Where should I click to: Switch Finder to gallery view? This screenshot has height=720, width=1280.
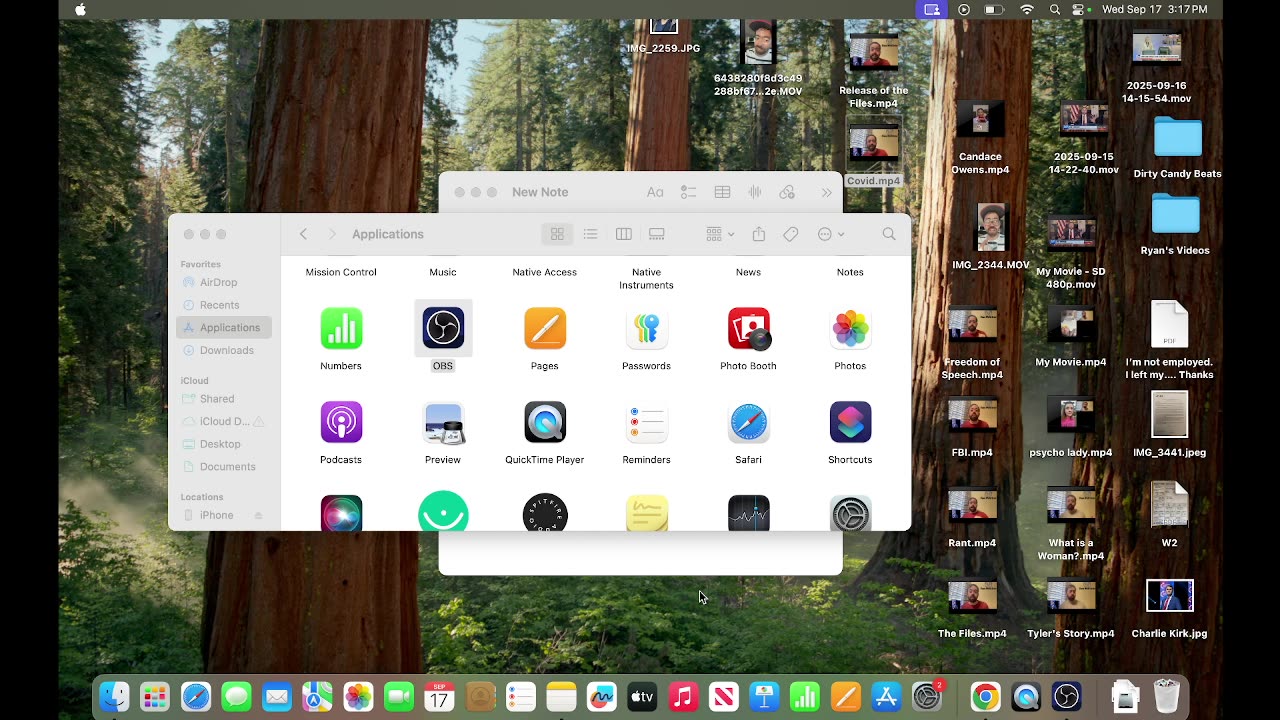pyautogui.click(x=657, y=234)
